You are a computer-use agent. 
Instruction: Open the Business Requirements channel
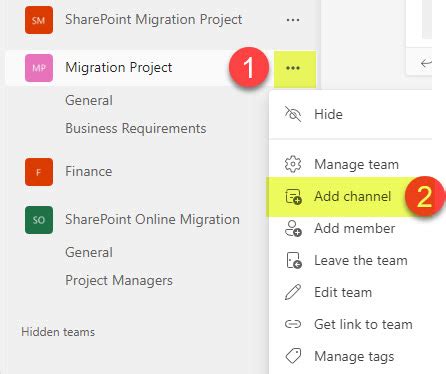[x=136, y=129]
